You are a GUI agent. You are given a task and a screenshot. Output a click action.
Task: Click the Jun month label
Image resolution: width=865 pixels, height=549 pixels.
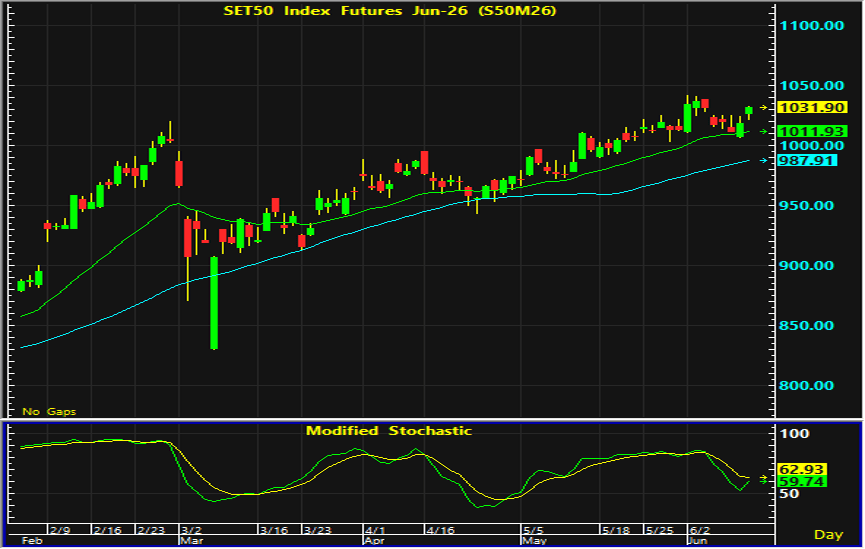[x=698, y=541]
